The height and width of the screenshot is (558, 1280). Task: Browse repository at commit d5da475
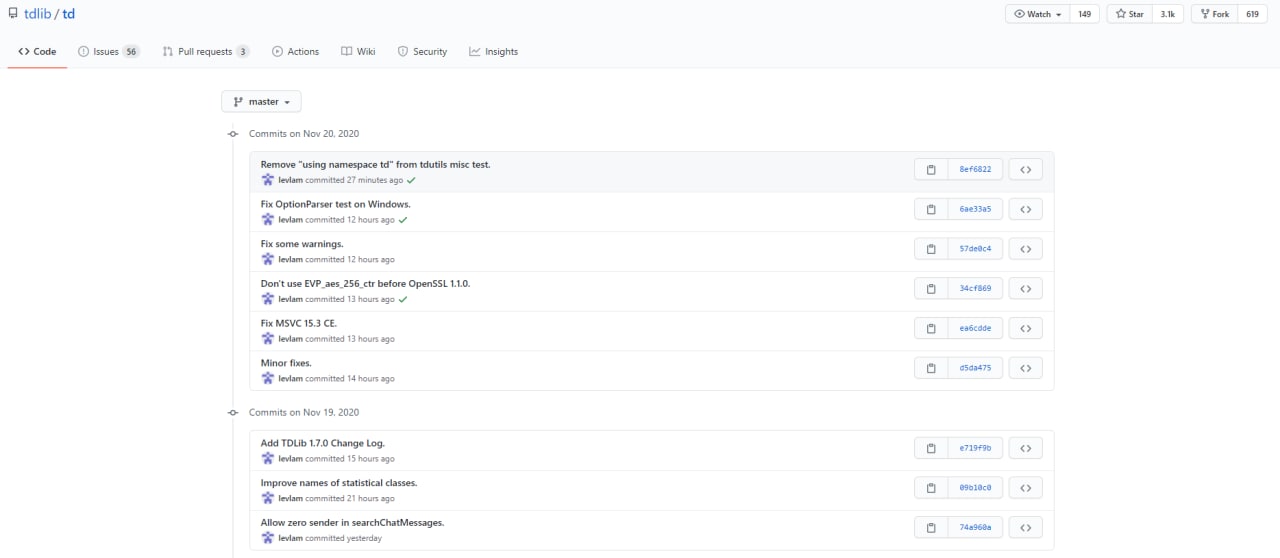1025,368
